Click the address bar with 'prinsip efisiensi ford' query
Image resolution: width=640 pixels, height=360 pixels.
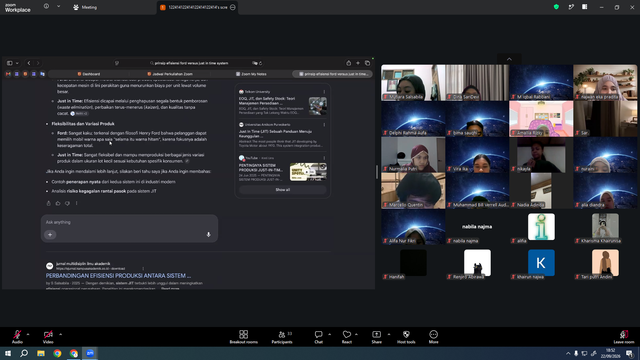tap(189, 63)
